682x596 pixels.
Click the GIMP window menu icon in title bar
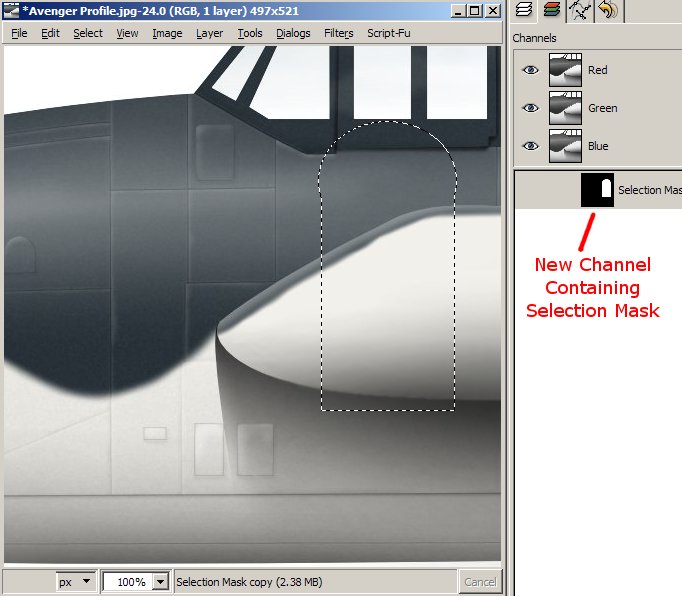coord(10,10)
